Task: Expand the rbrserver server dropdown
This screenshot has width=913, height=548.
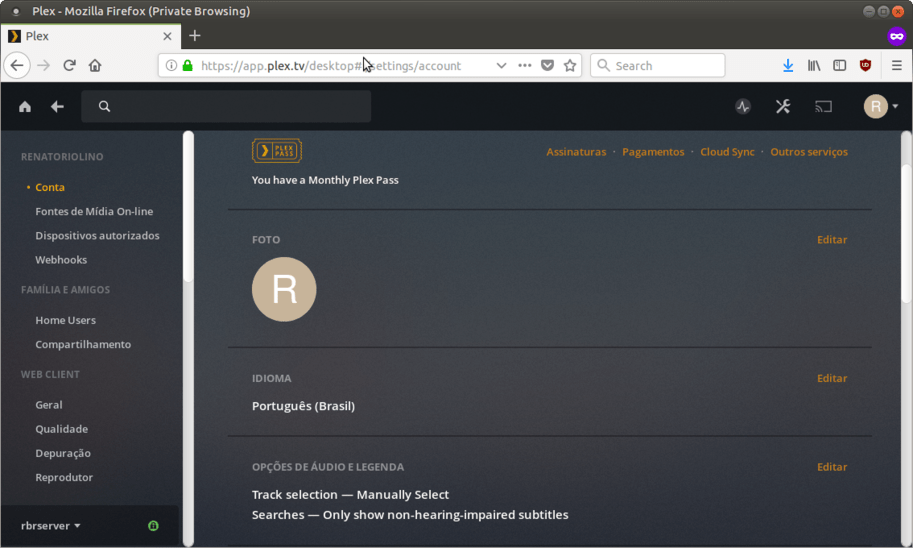Action: pyautogui.click(x=51, y=526)
